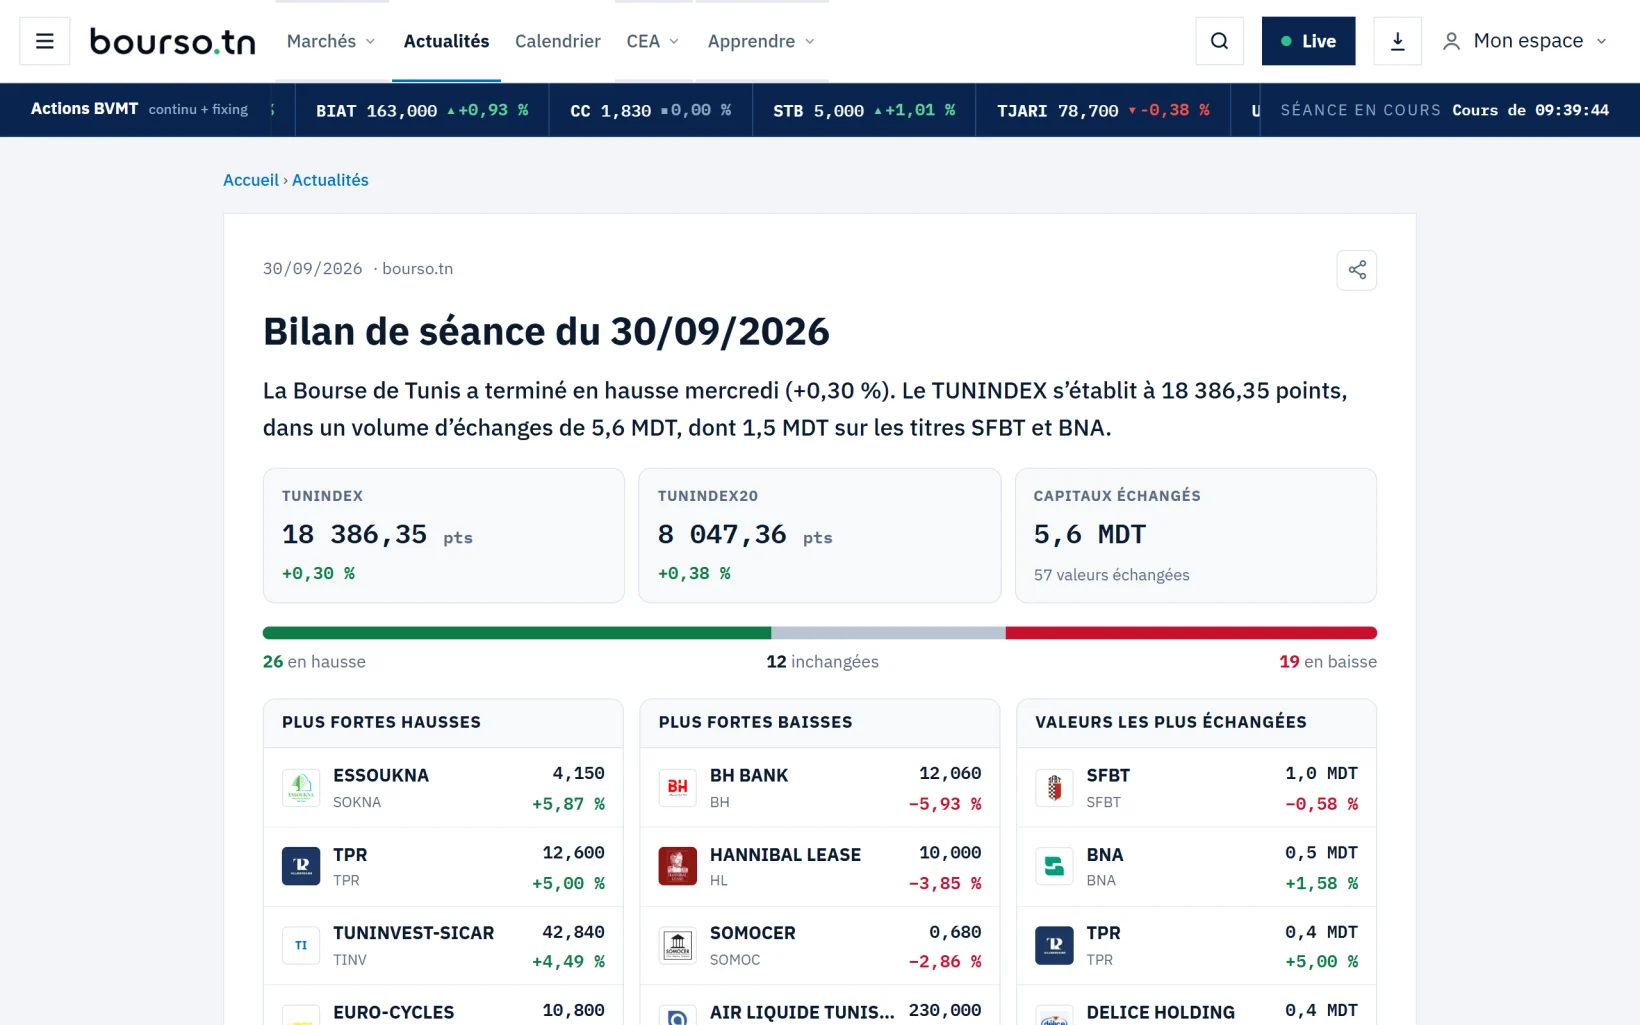Click the '12 inchangées' label

coord(822,662)
